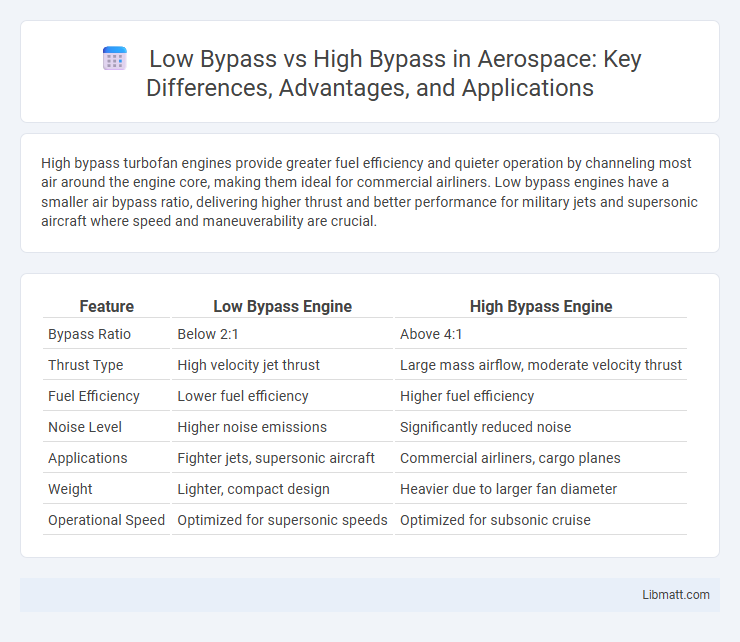
Task: Click the intro paragraph about high bypass turbofans
Action: tap(369, 192)
